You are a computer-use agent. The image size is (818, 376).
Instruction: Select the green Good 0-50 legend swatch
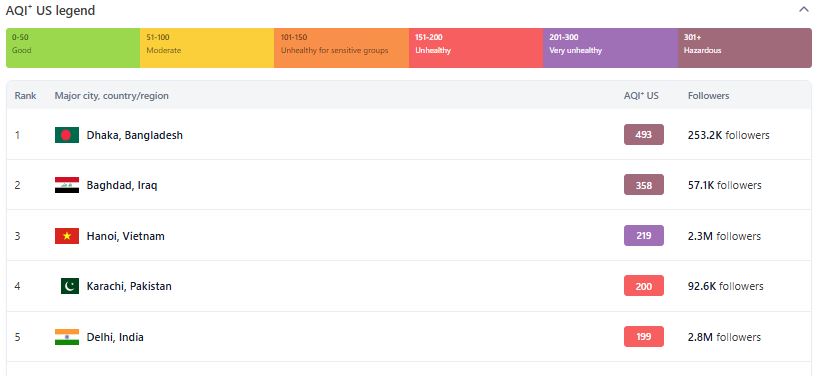(x=73, y=48)
